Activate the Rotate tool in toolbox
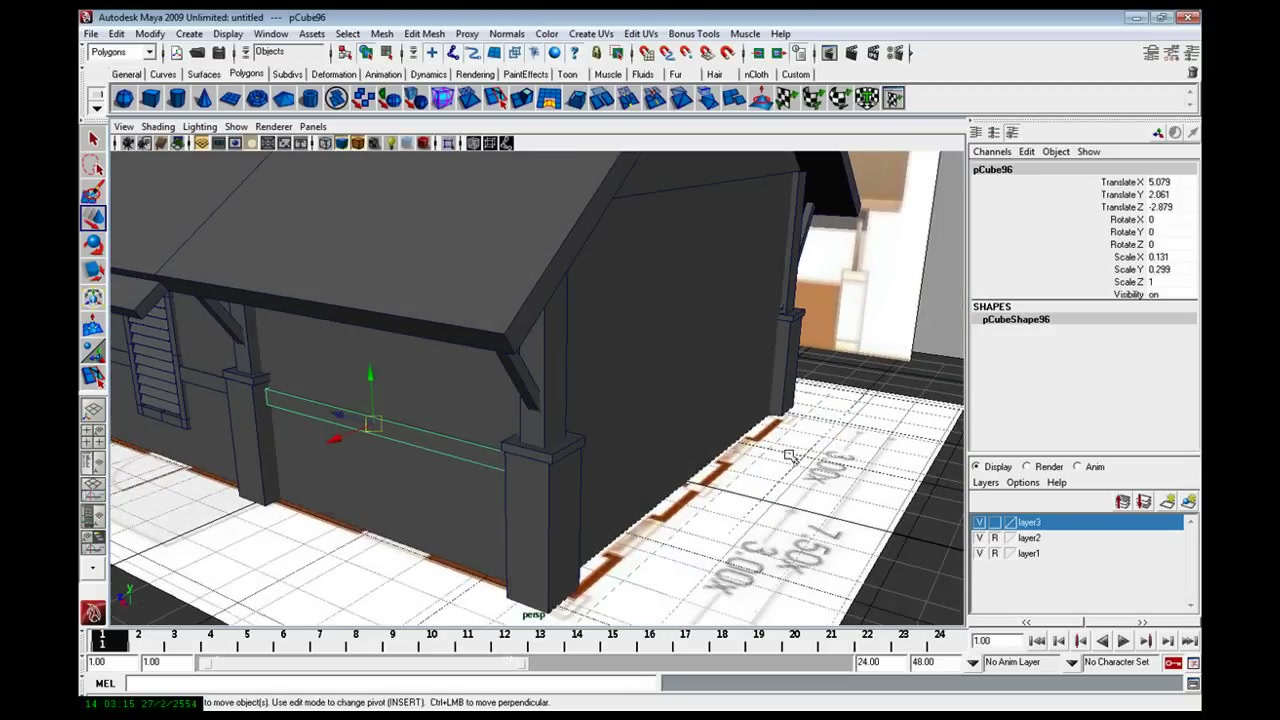 click(x=93, y=244)
